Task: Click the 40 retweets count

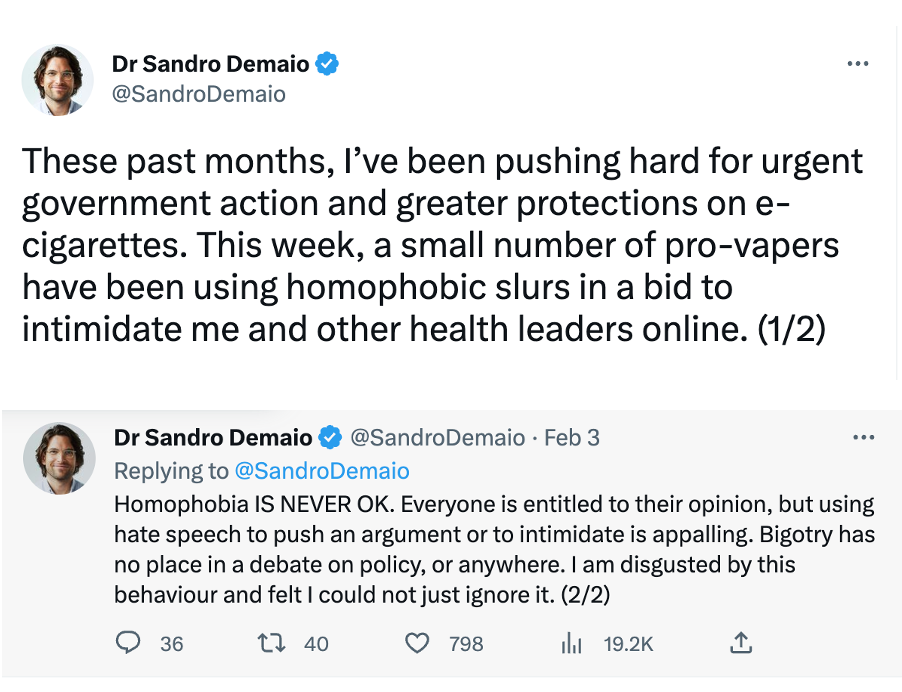Action: click(316, 644)
